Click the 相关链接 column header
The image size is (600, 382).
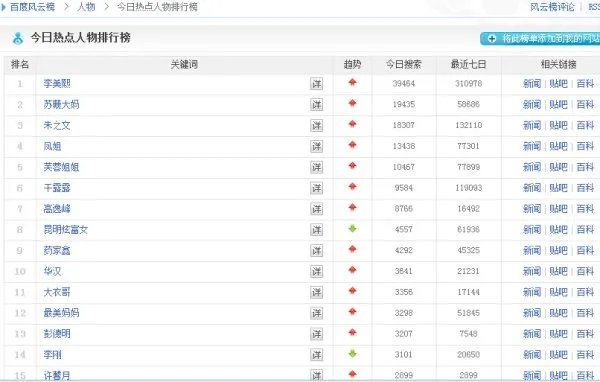[x=559, y=64]
